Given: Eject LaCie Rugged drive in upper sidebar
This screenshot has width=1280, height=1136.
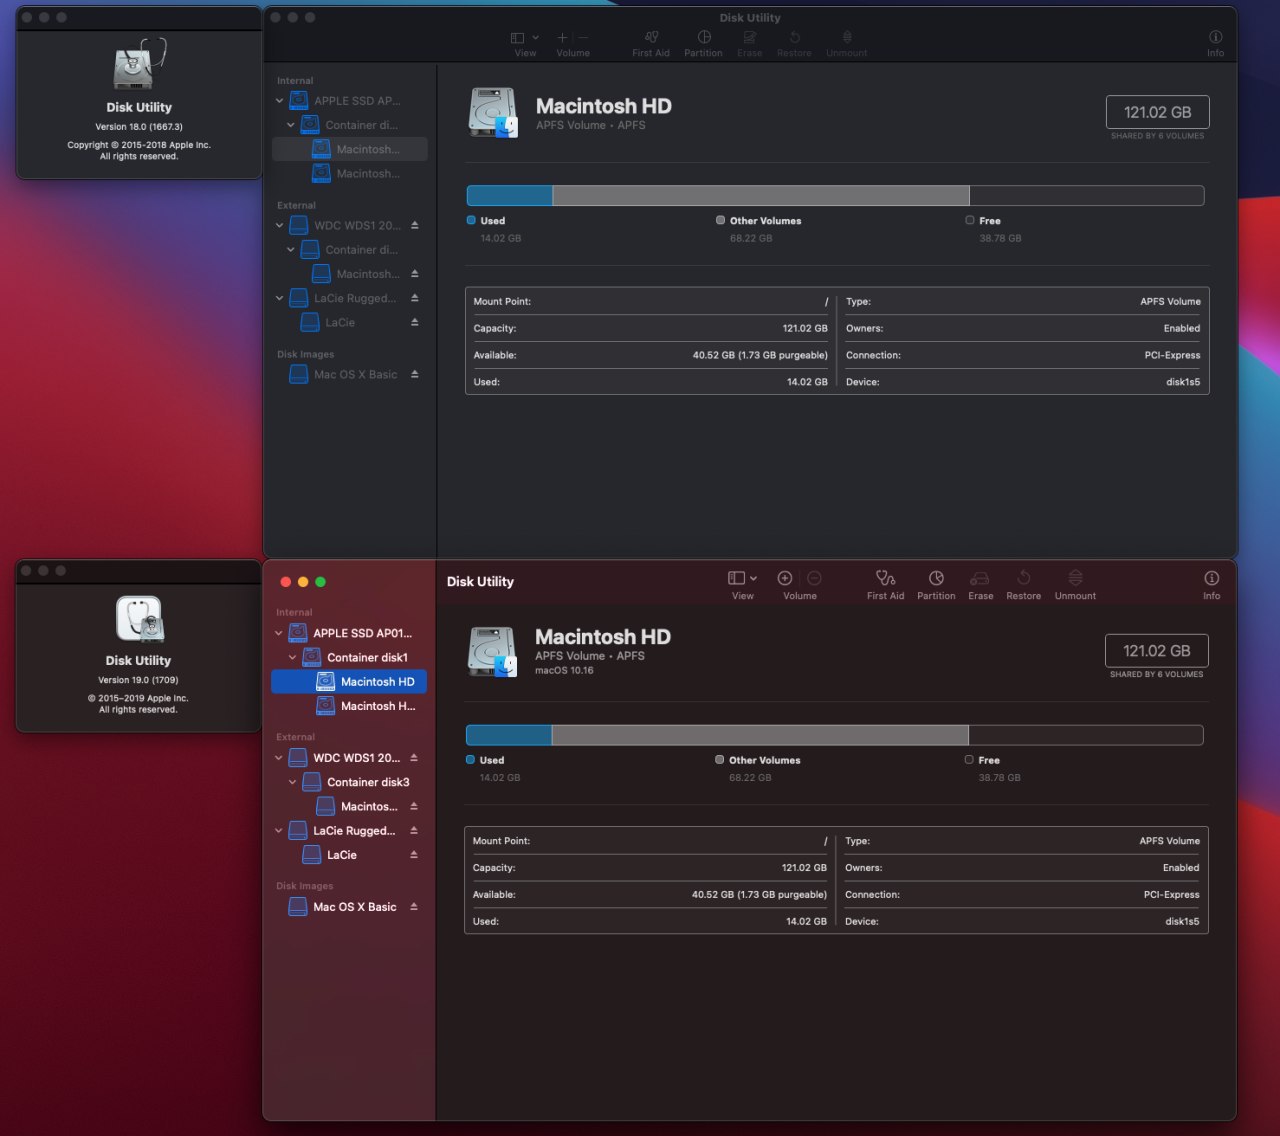Looking at the screenshot, I should pos(414,298).
